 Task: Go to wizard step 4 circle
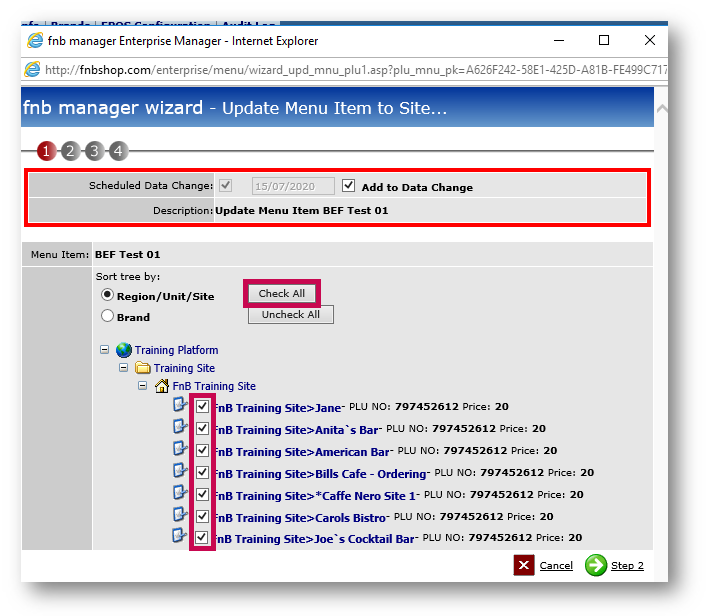tap(118, 151)
